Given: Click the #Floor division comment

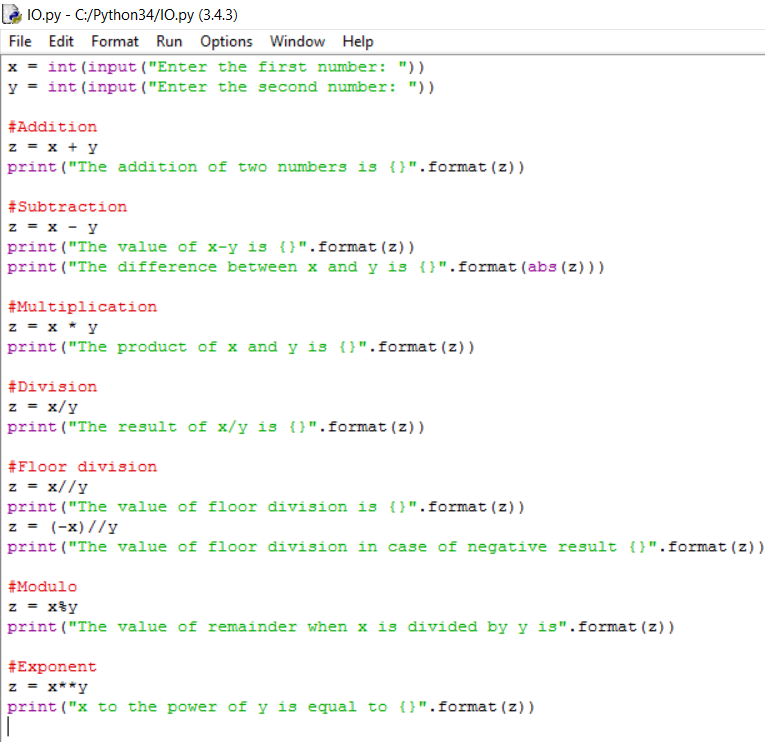Looking at the screenshot, I should click(x=82, y=467).
